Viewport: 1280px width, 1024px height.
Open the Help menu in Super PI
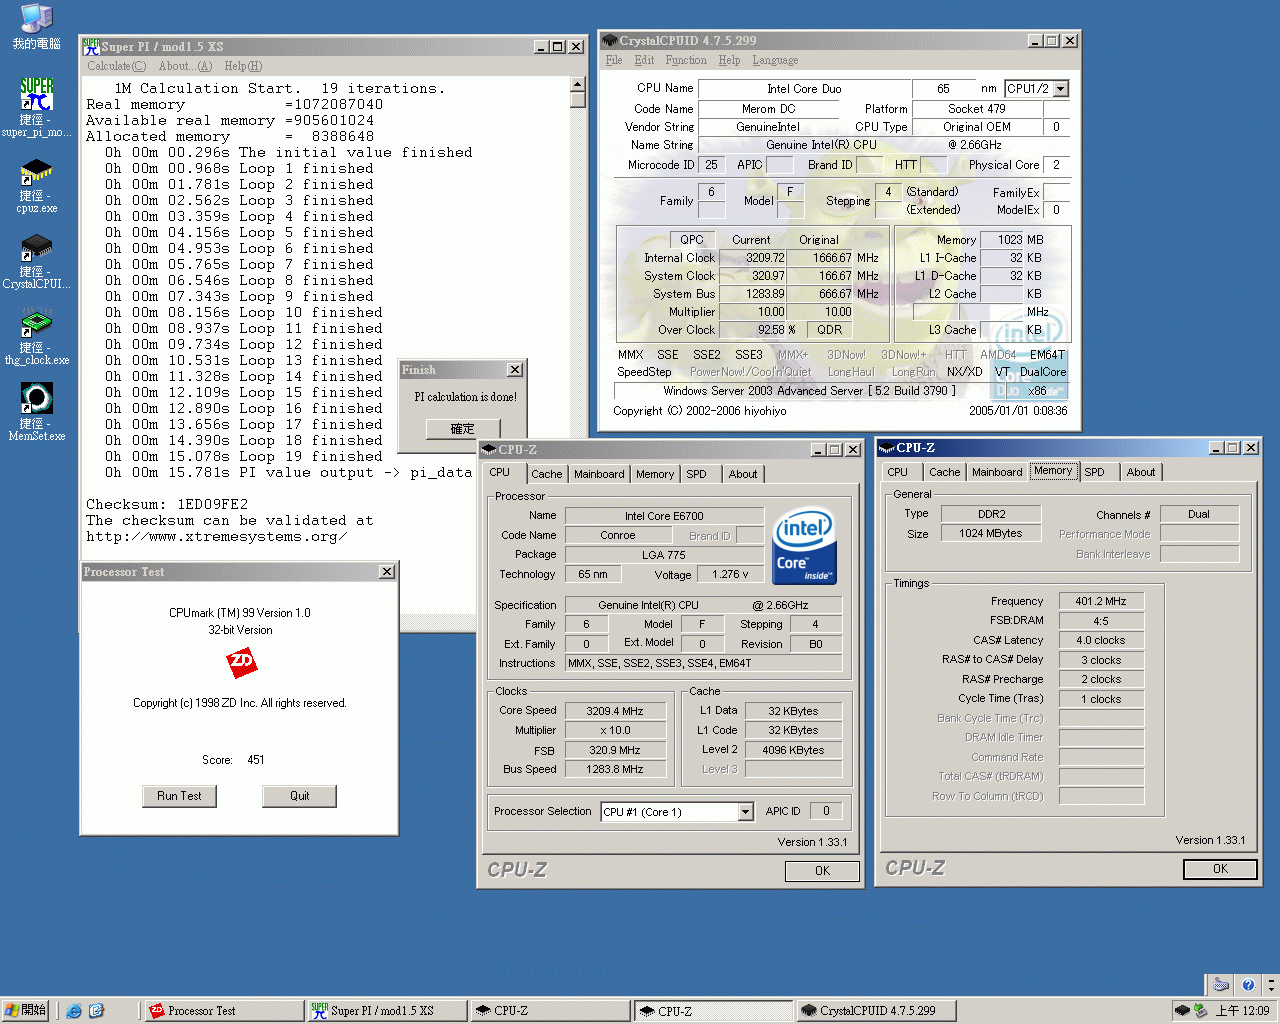coord(243,66)
